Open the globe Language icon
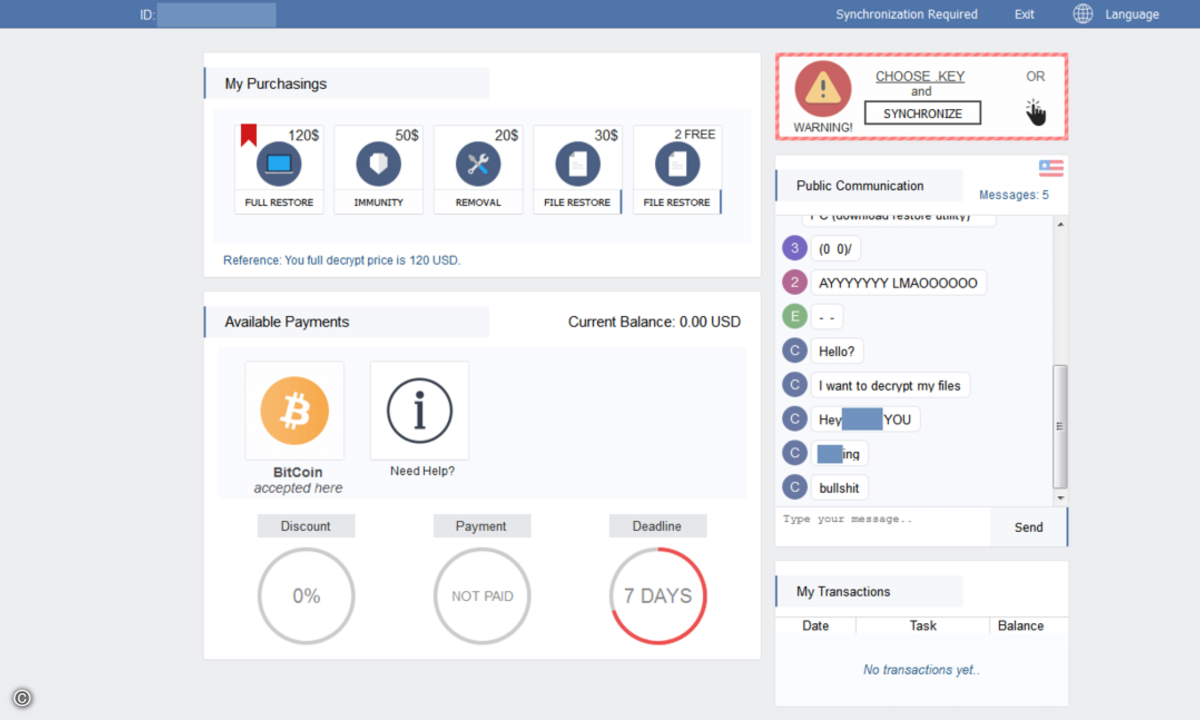This screenshot has height=720, width=1200. point(1083,14)
